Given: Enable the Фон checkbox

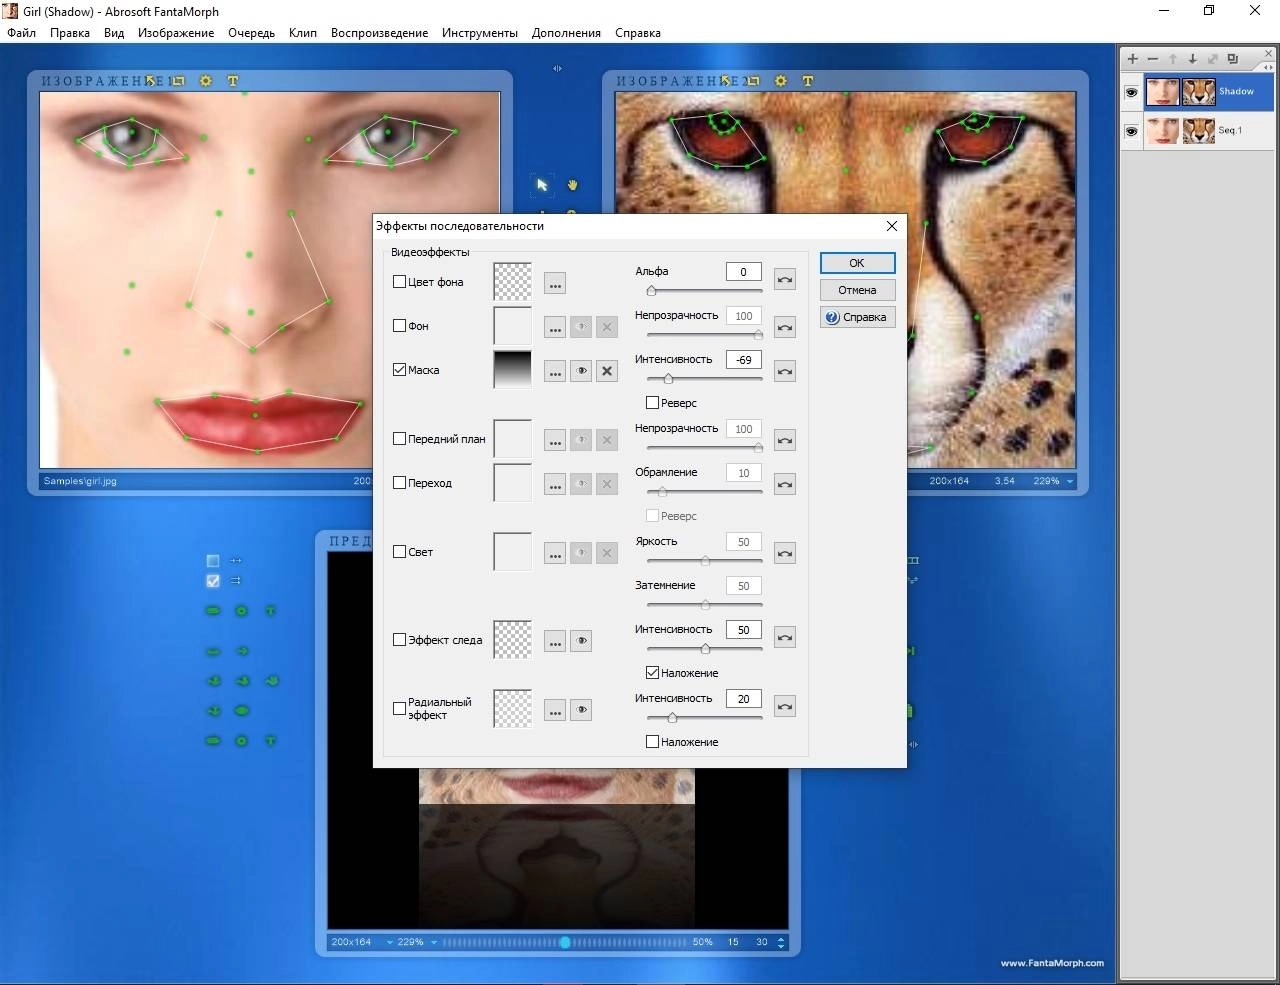Looking at the screenshot, I should pyautogui.click(x=400, y=326).
